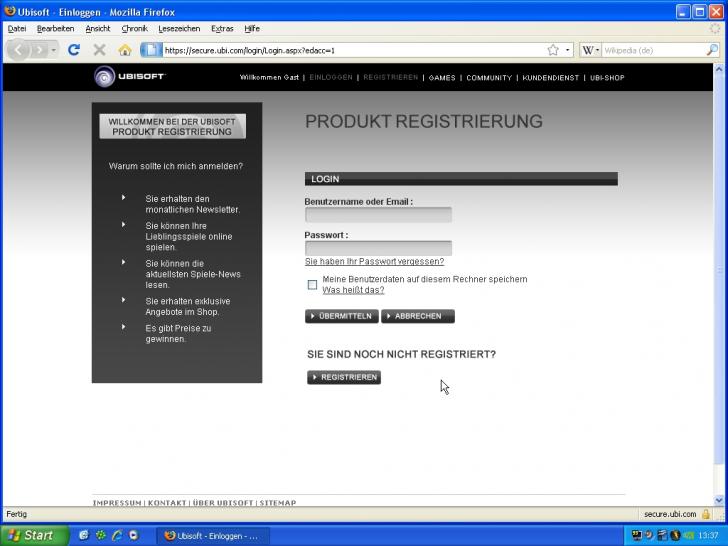Click the scrollbar down arrow

pos(719,500)
